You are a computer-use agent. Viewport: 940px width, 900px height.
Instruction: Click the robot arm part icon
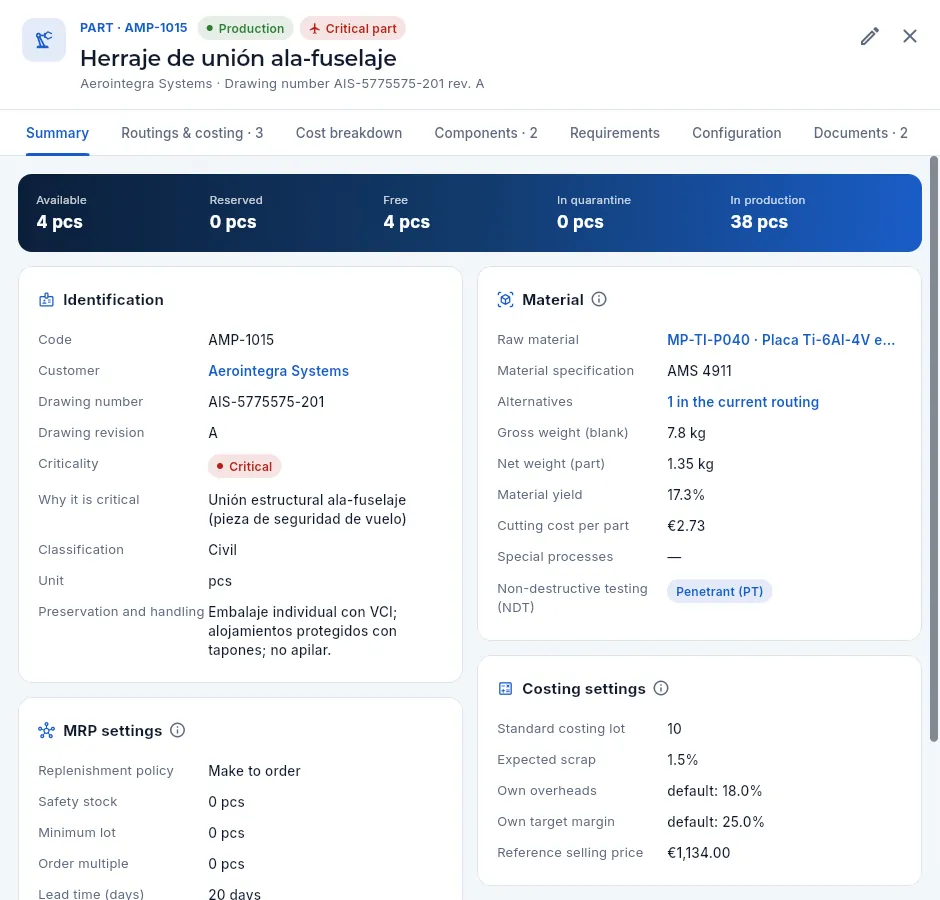44,40
